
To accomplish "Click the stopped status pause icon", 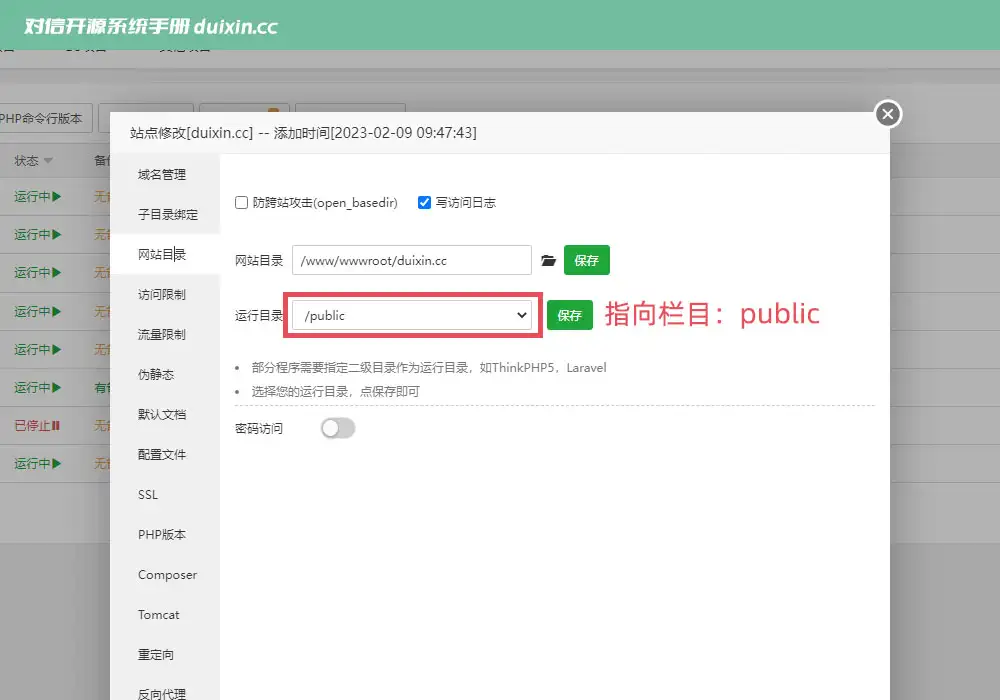I will [56, 425].
